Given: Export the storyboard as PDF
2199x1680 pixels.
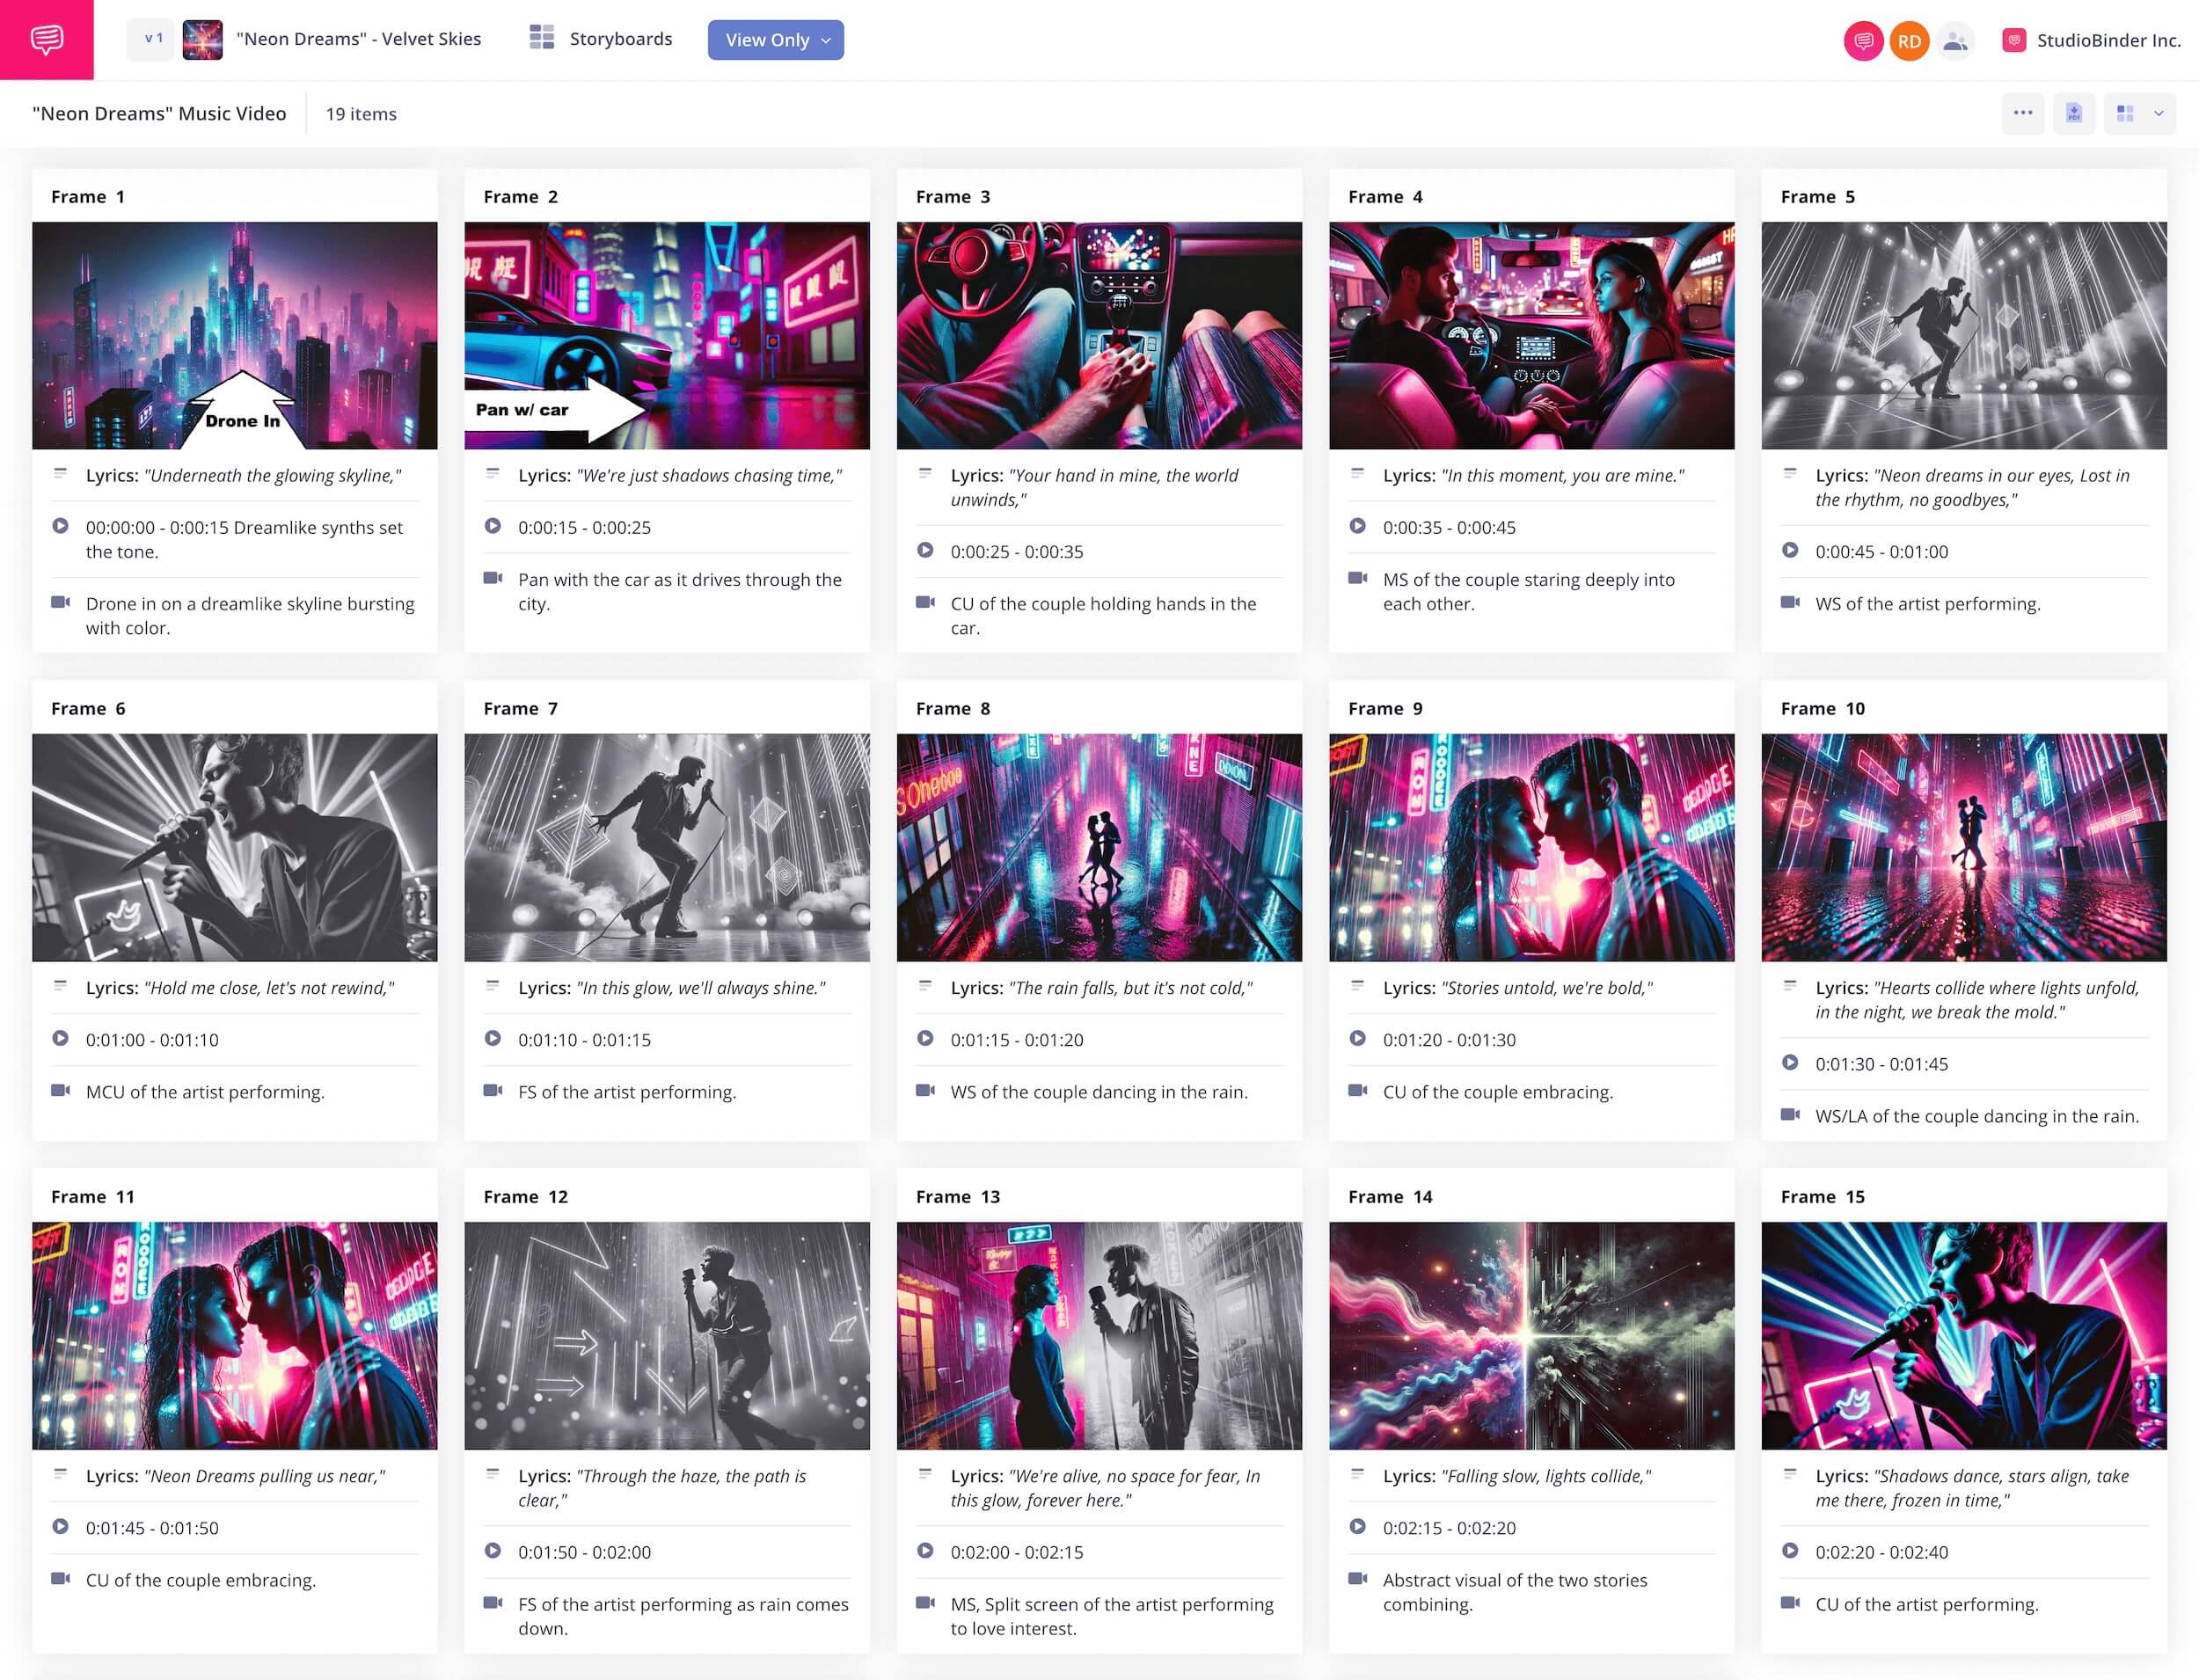Looking at the screenshot, I should click(2075, 113).
